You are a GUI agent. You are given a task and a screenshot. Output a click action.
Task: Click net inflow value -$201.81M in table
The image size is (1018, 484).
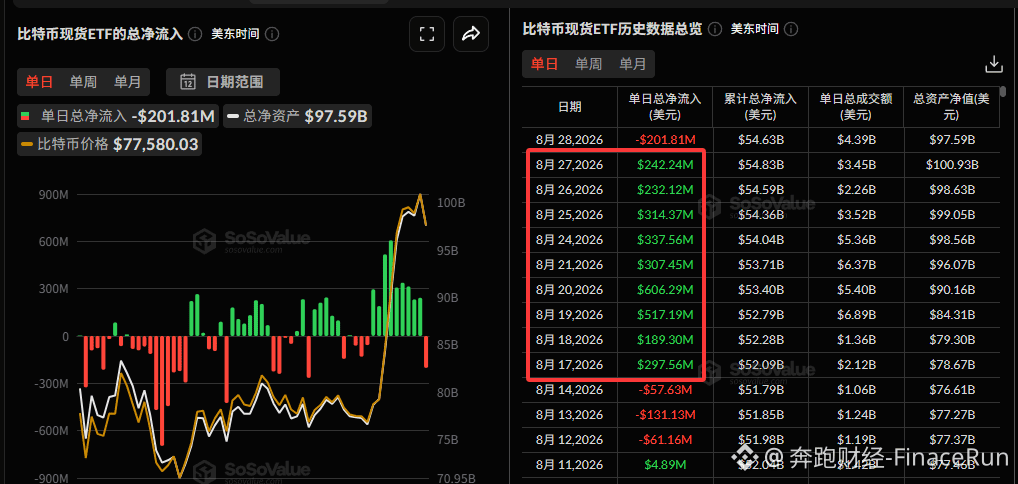coord(665,140)
